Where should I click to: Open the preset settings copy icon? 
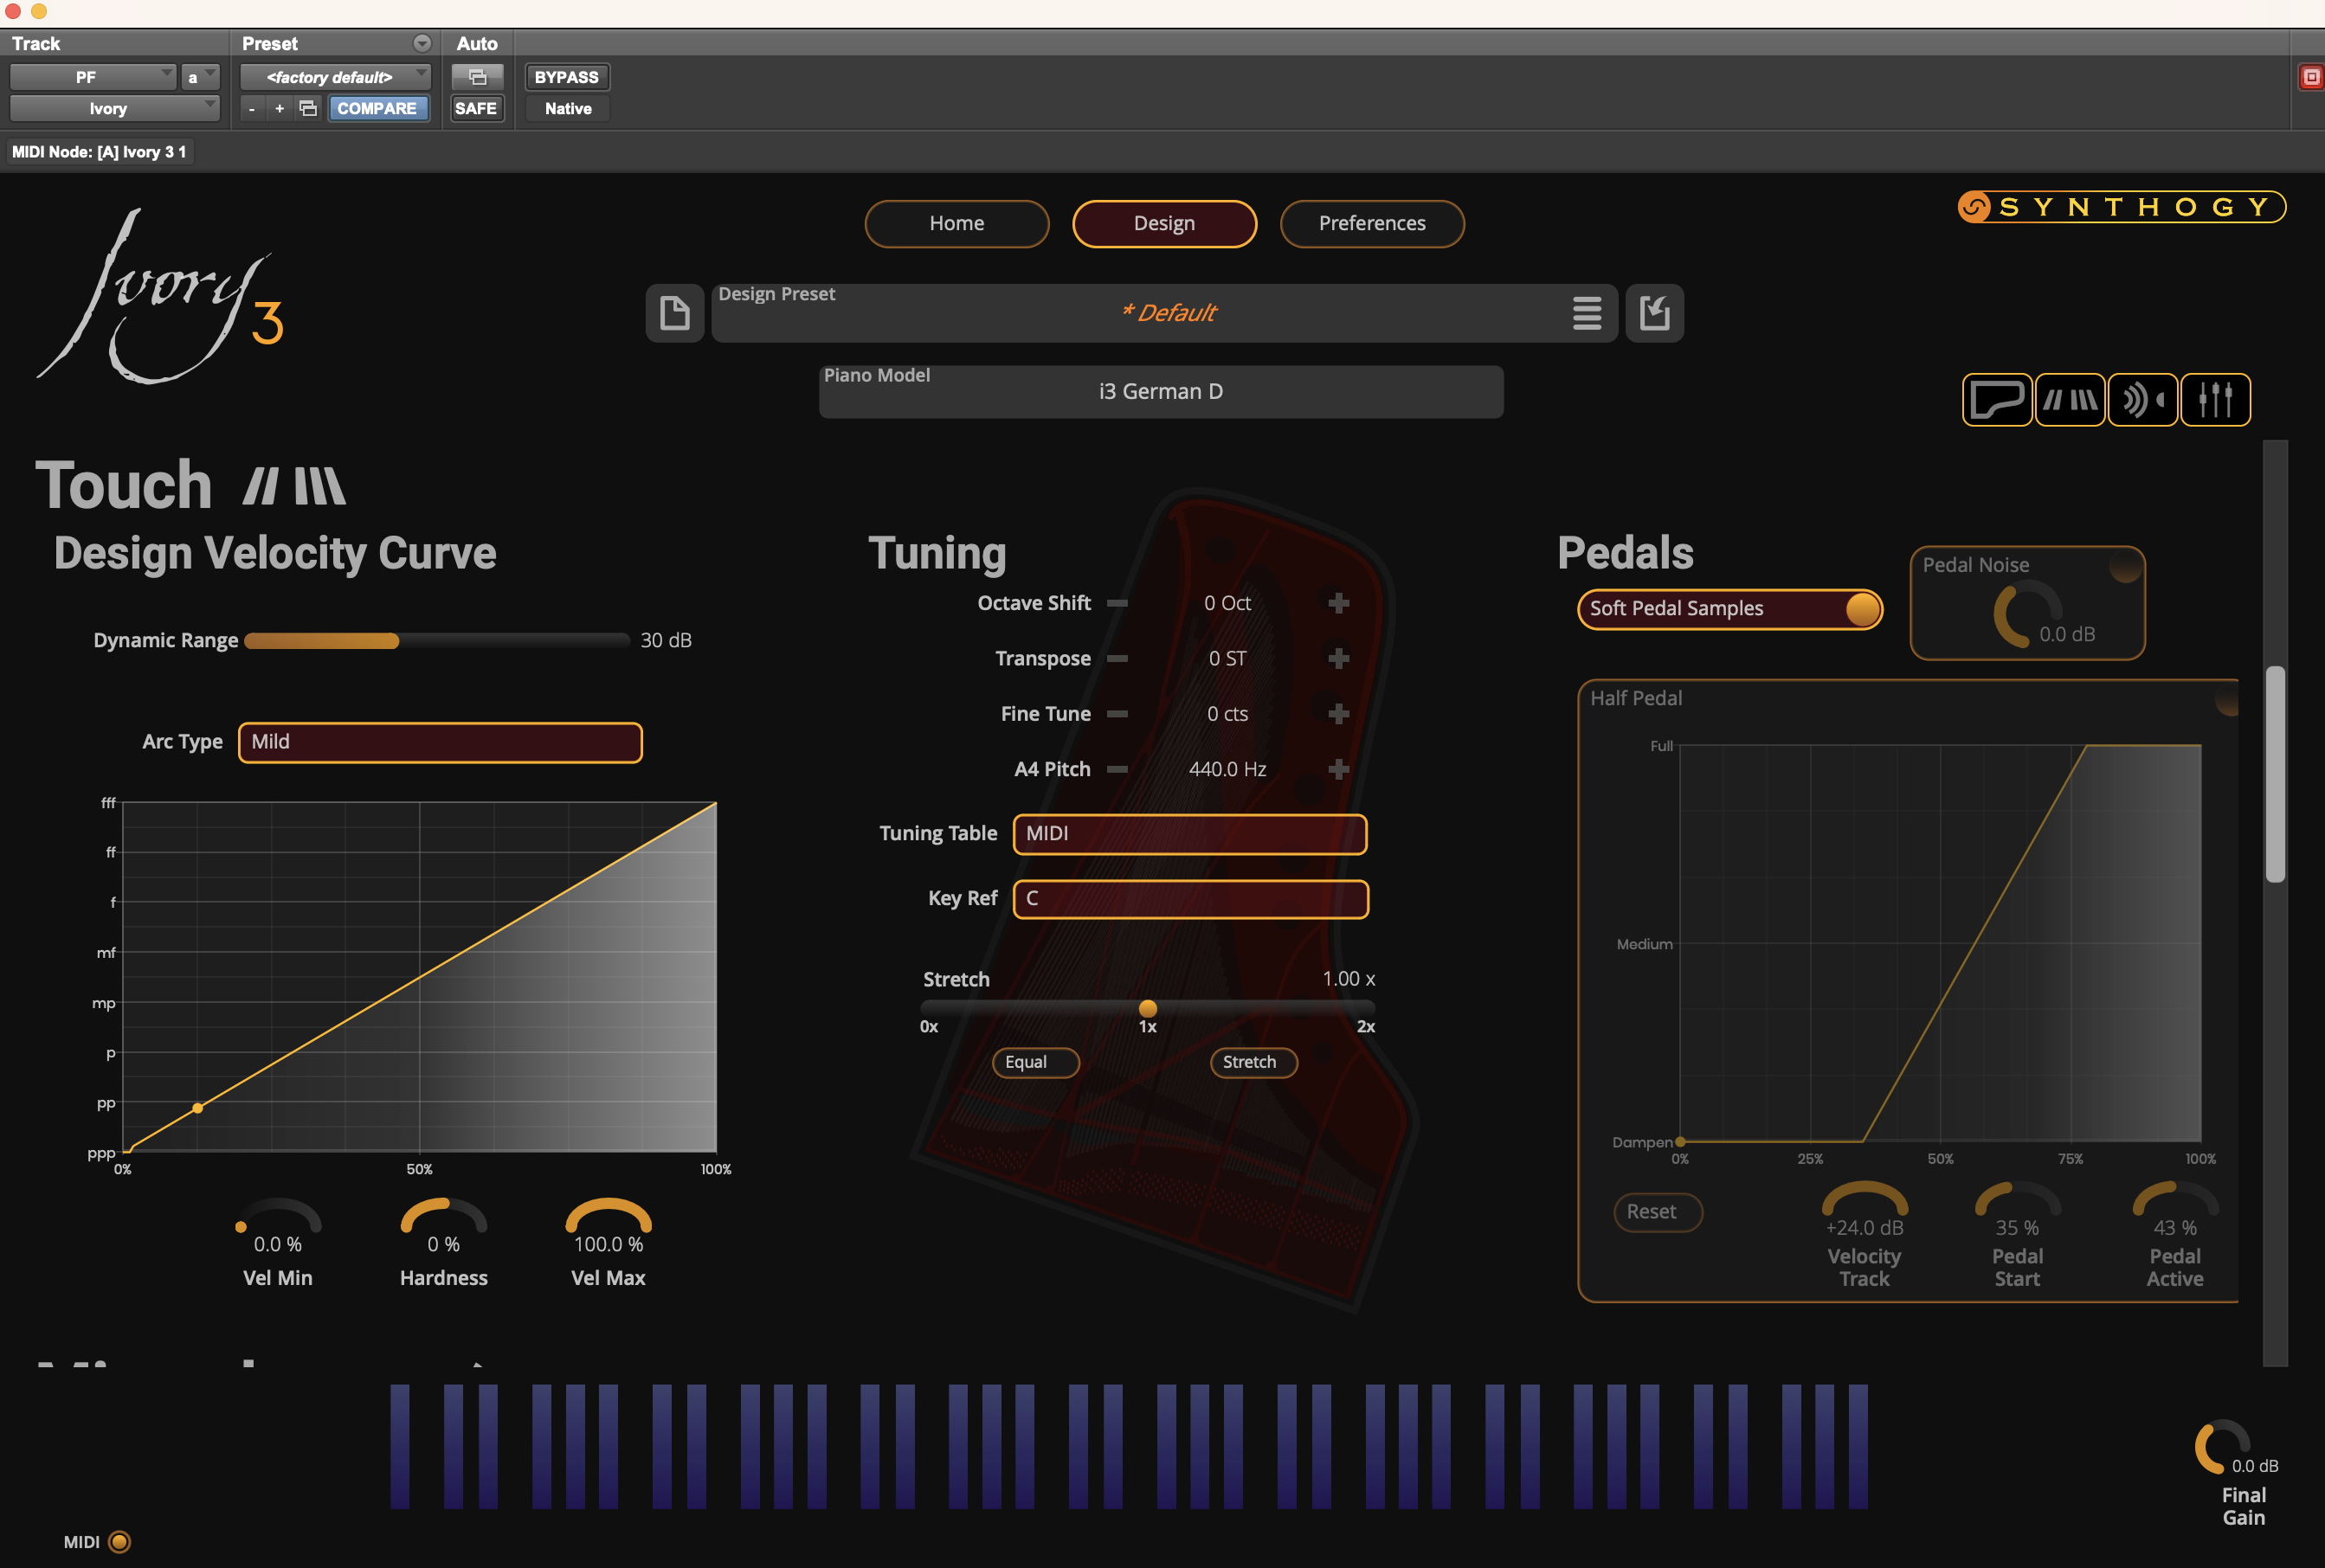[308, 108]
